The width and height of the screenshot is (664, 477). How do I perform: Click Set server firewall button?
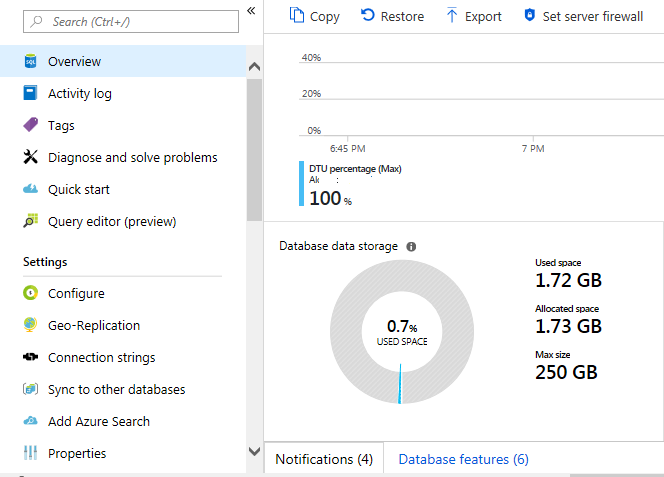pyautogui.click(x=584, y=16)
